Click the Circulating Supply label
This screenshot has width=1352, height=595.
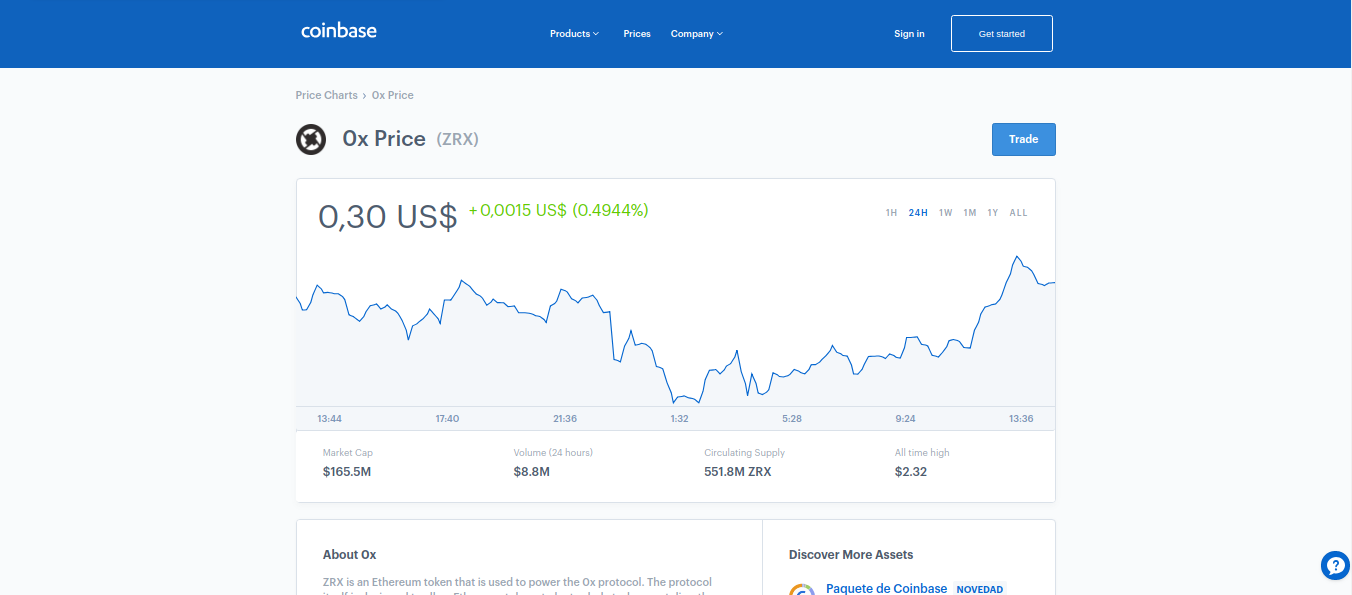pyautogui.click(x=745, y=453)
